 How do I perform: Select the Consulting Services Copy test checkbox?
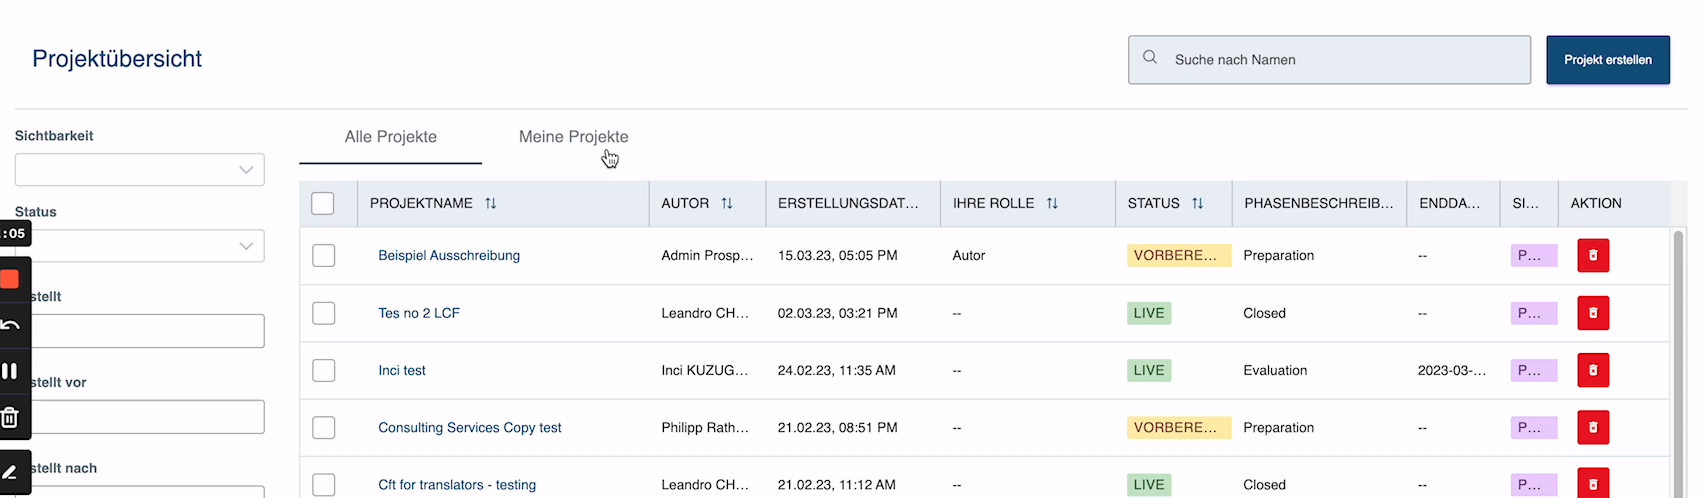[x=323, y=428]
